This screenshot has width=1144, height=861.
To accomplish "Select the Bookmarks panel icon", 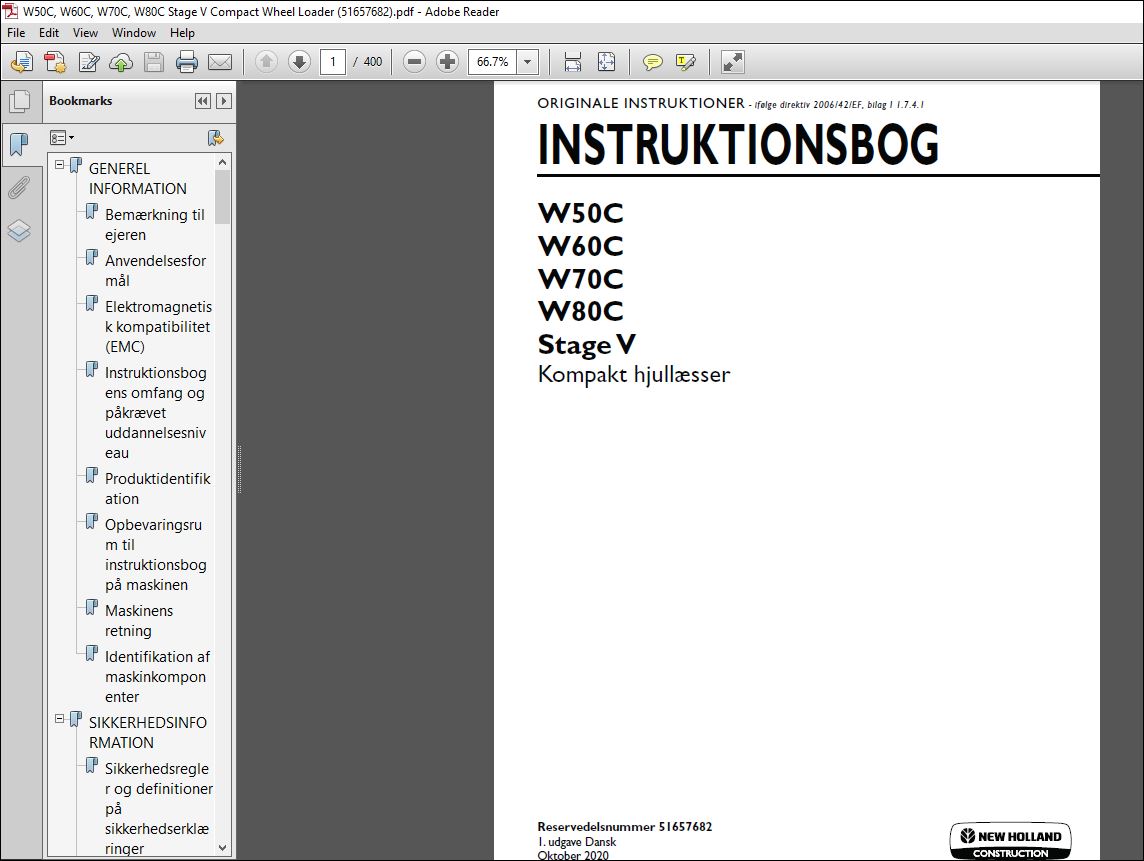I will [x=20, y=144].
